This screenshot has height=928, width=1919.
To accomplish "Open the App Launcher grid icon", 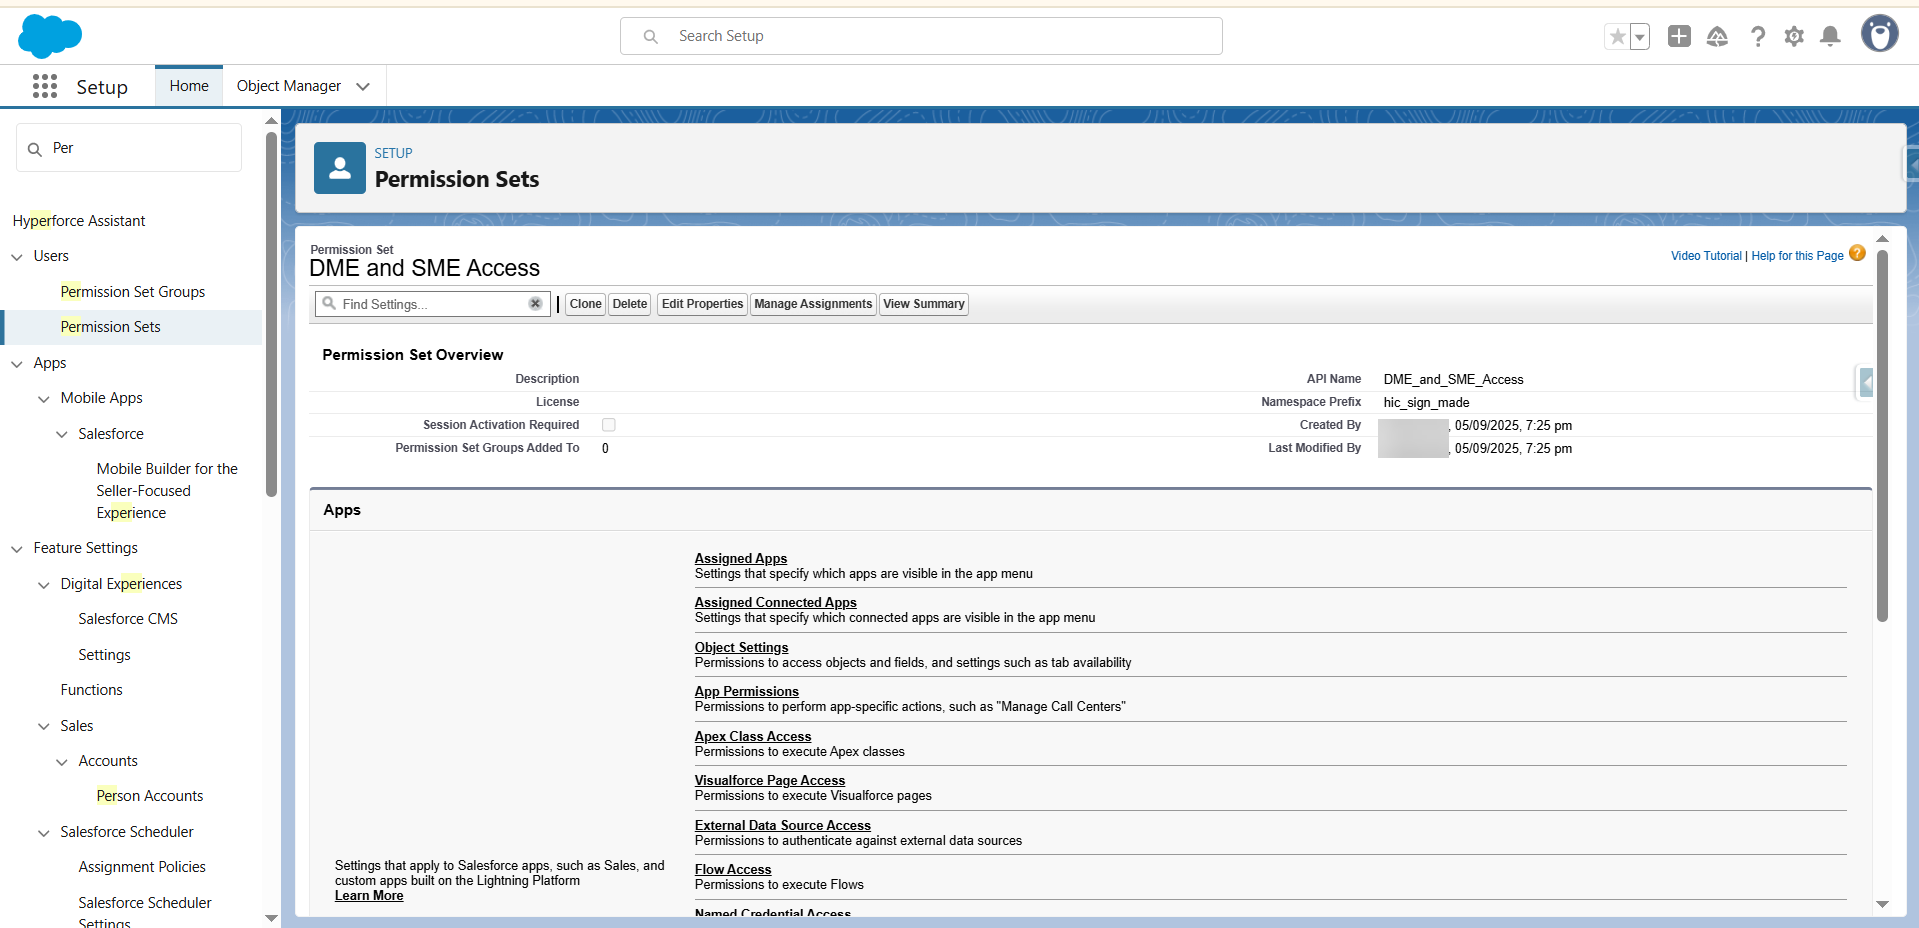I will click(45, 87).
